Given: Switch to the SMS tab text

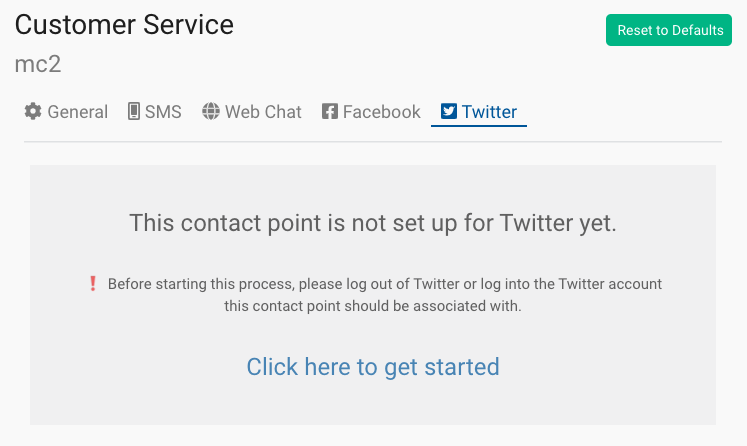Looking at the screenshot, I should click(x=163, y=112).
